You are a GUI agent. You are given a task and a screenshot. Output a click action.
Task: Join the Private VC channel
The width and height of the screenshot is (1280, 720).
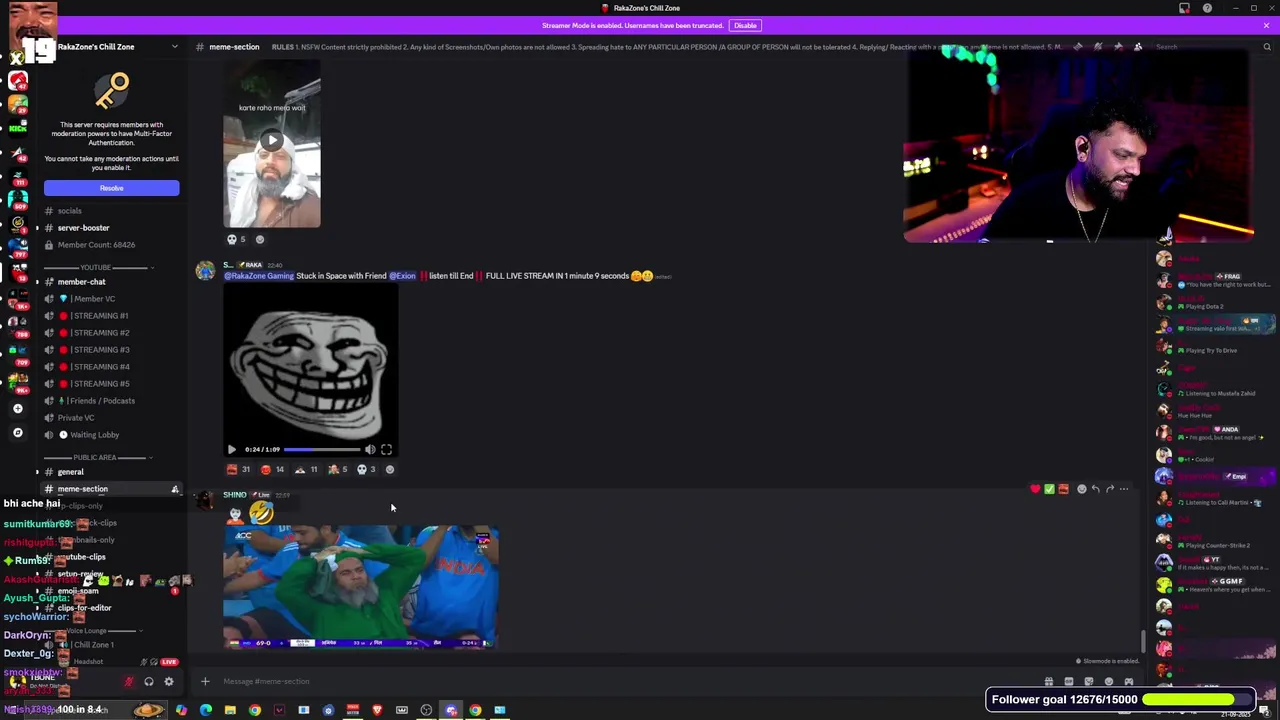pos(111,418)
